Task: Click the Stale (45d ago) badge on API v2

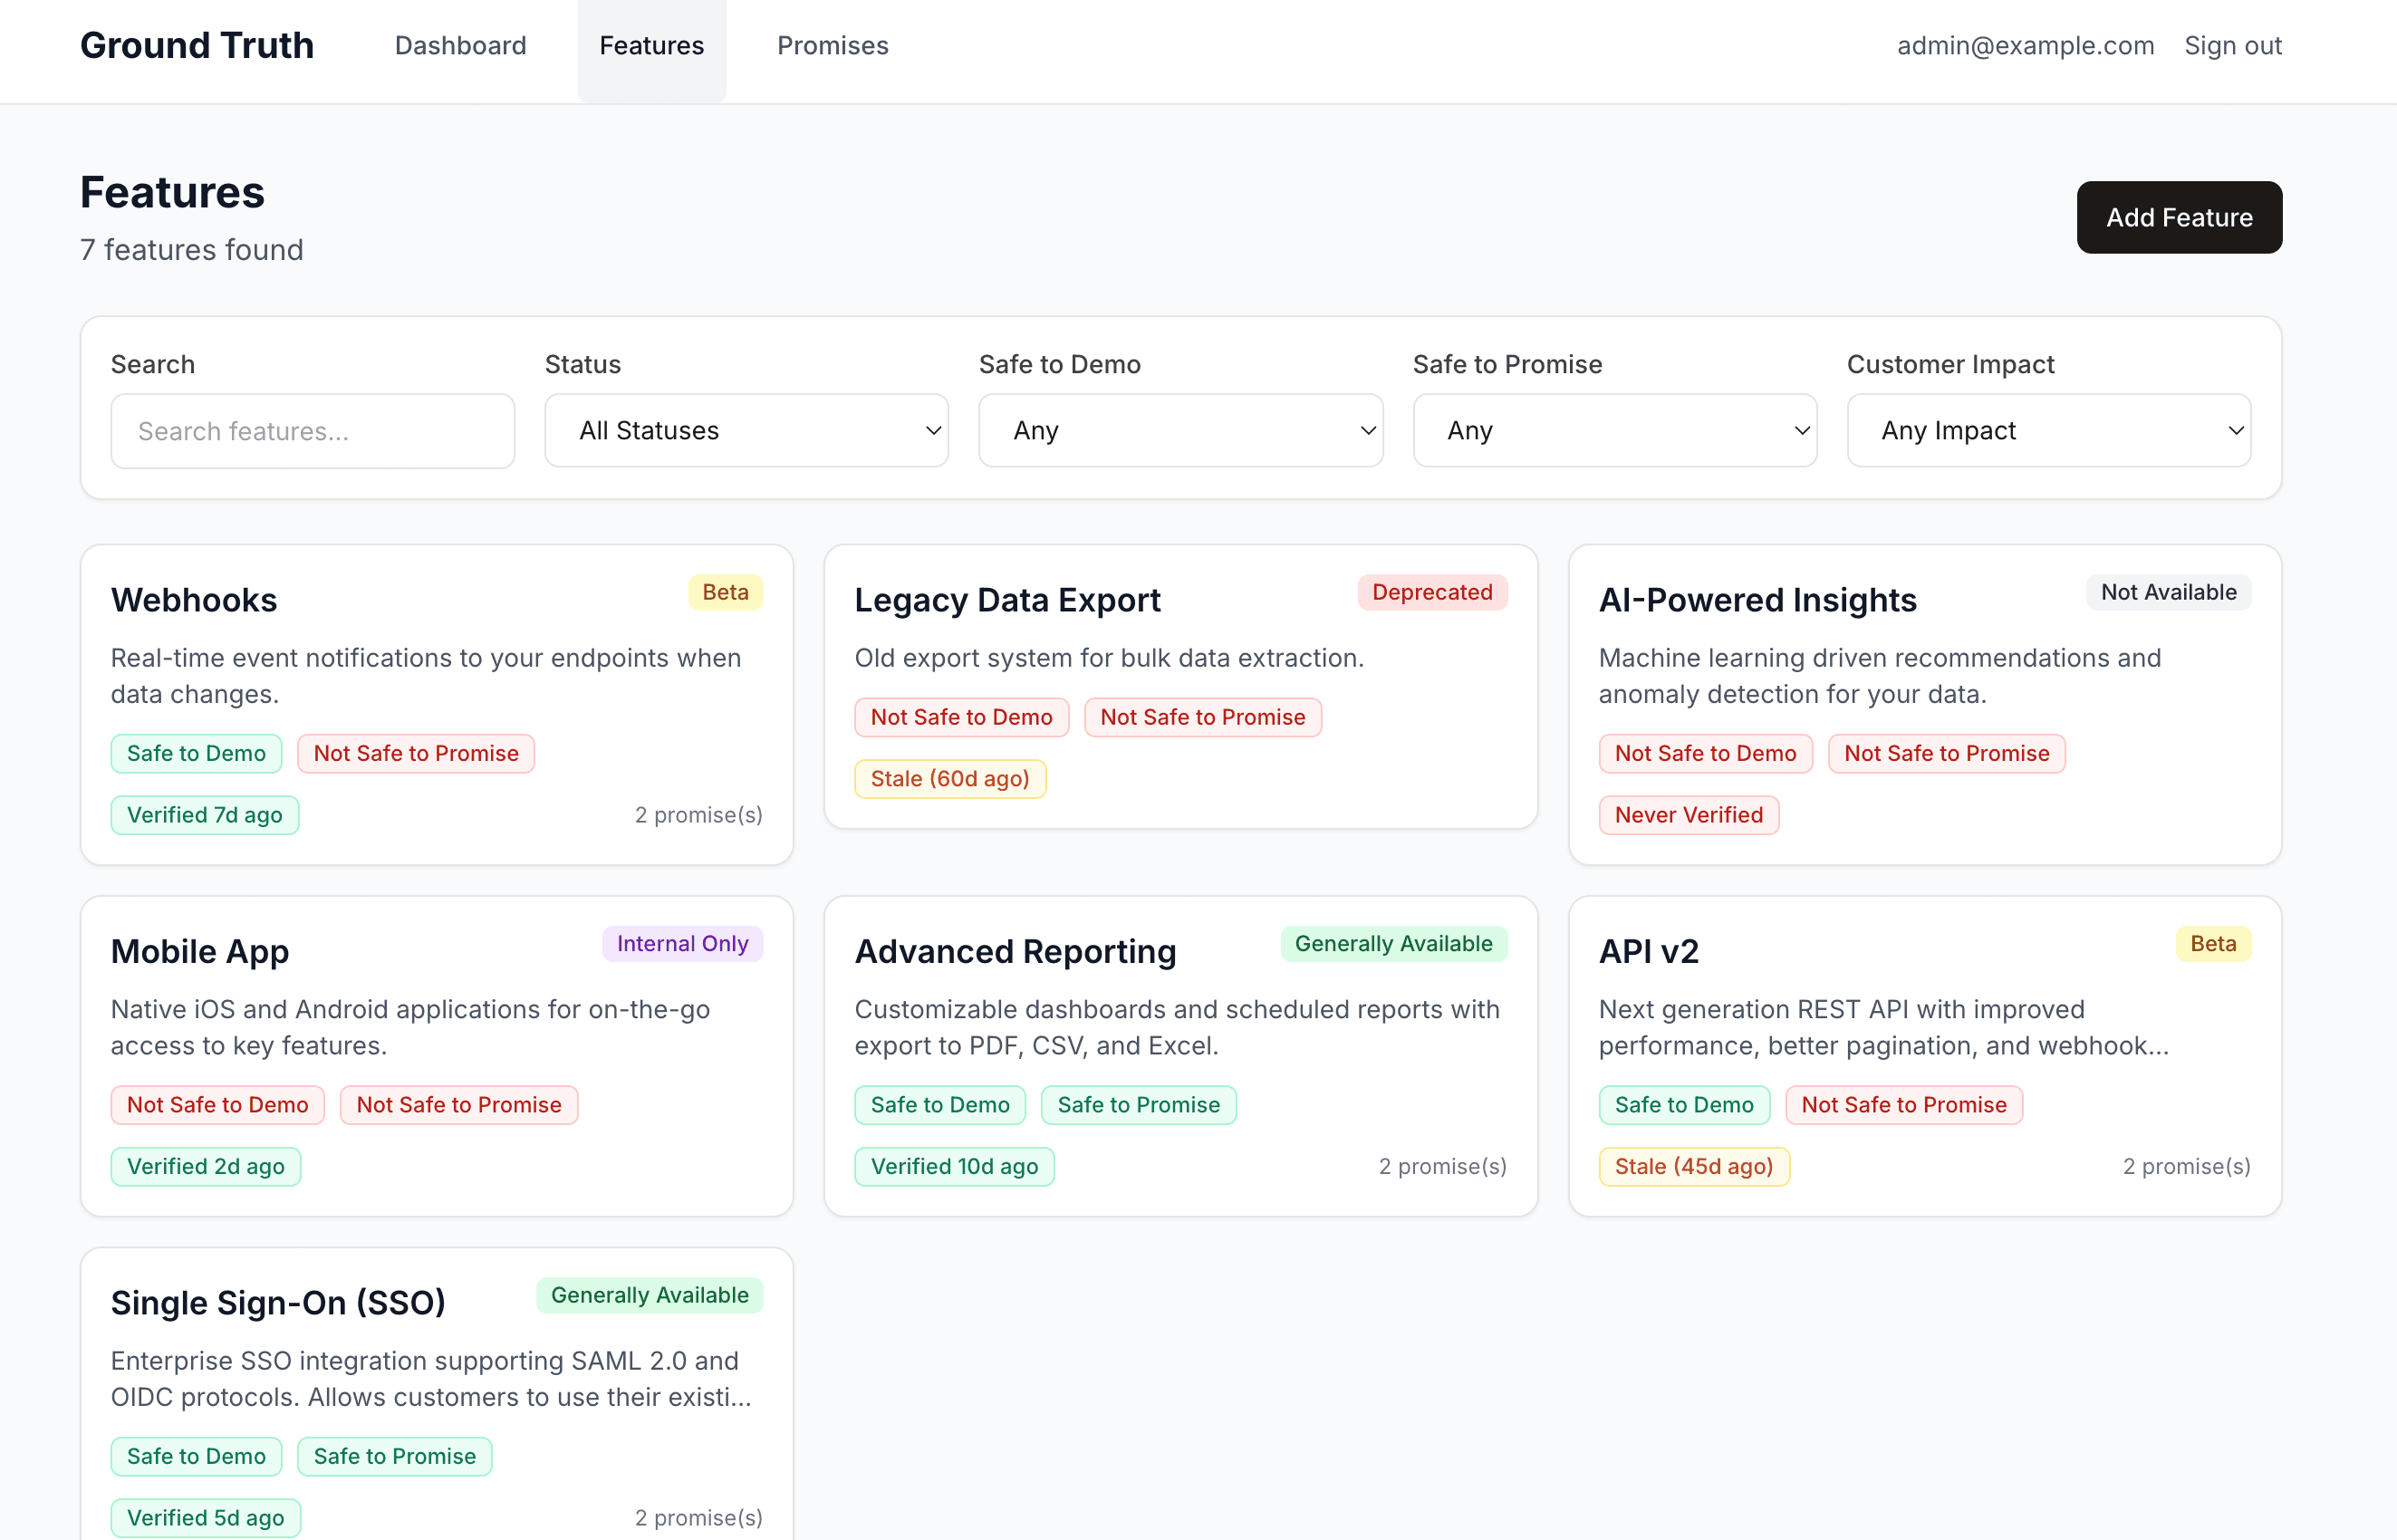Action: (1693, 1166)
